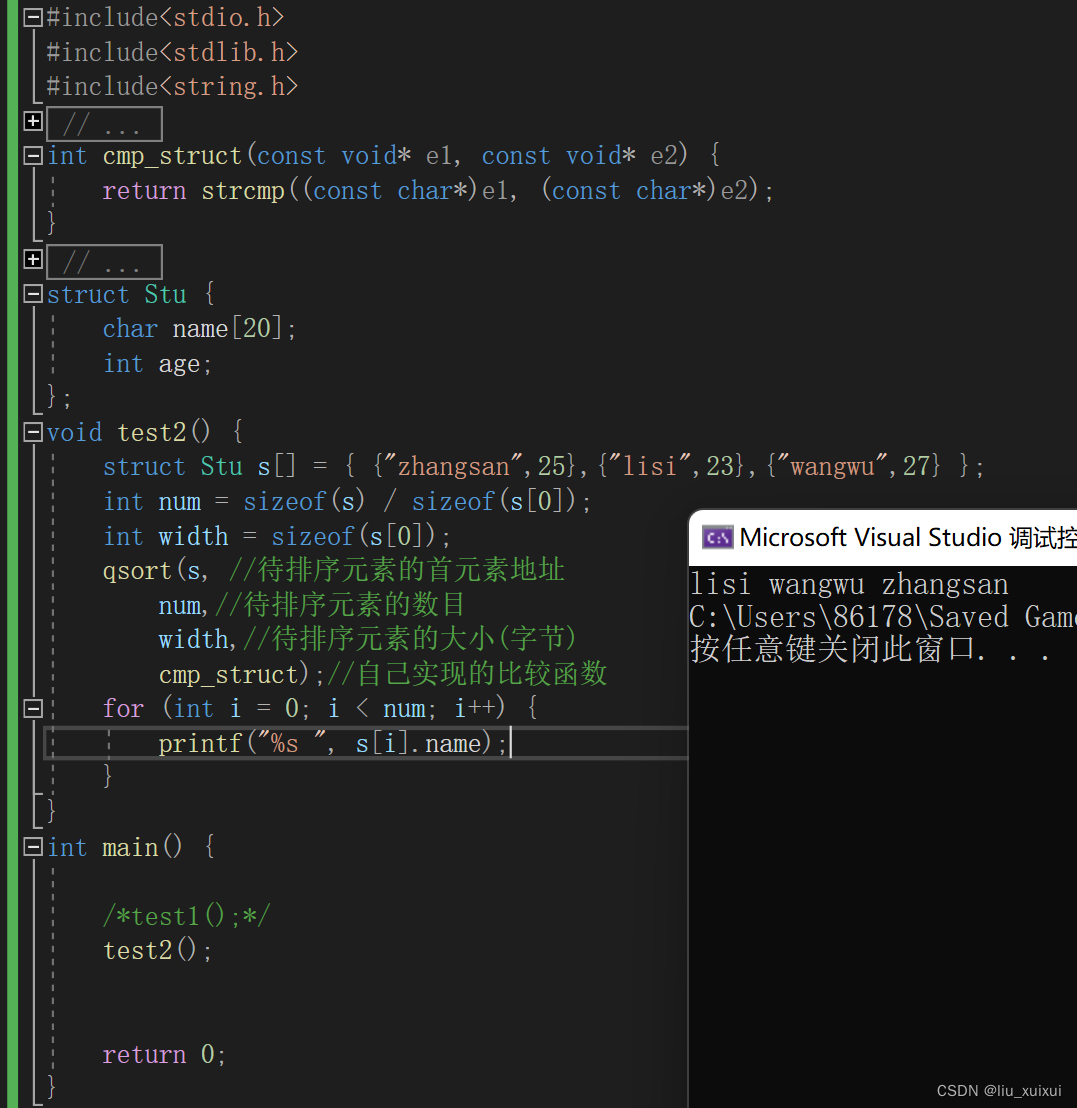Click the 'num,' qsort argument line
The image size is (1077, 1108).
point(312,605)
